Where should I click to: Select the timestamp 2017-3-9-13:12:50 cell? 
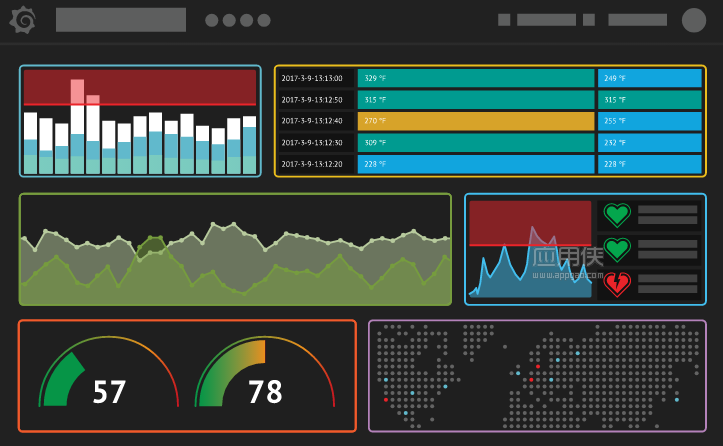tap(316, 100)
